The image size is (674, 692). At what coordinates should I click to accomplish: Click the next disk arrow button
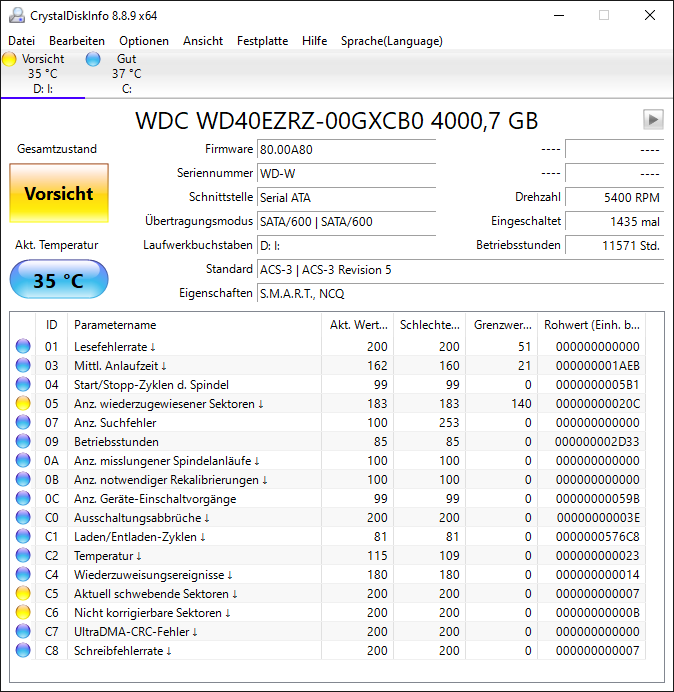[653, 119]
